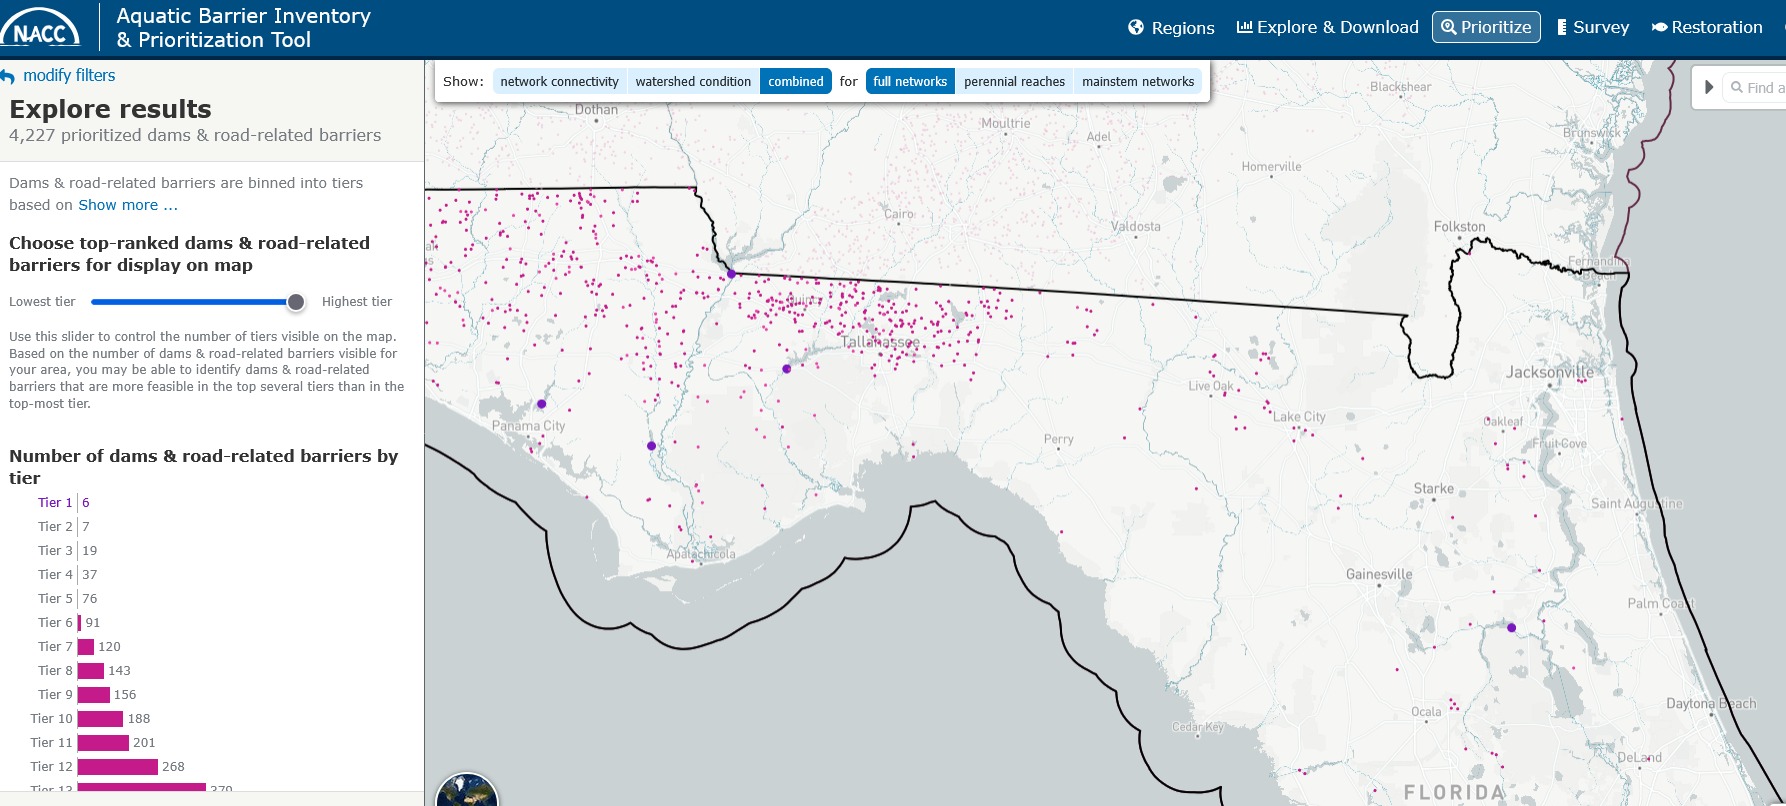Click the modify filters link
The image size is (1786, 806).
(69, 75)
